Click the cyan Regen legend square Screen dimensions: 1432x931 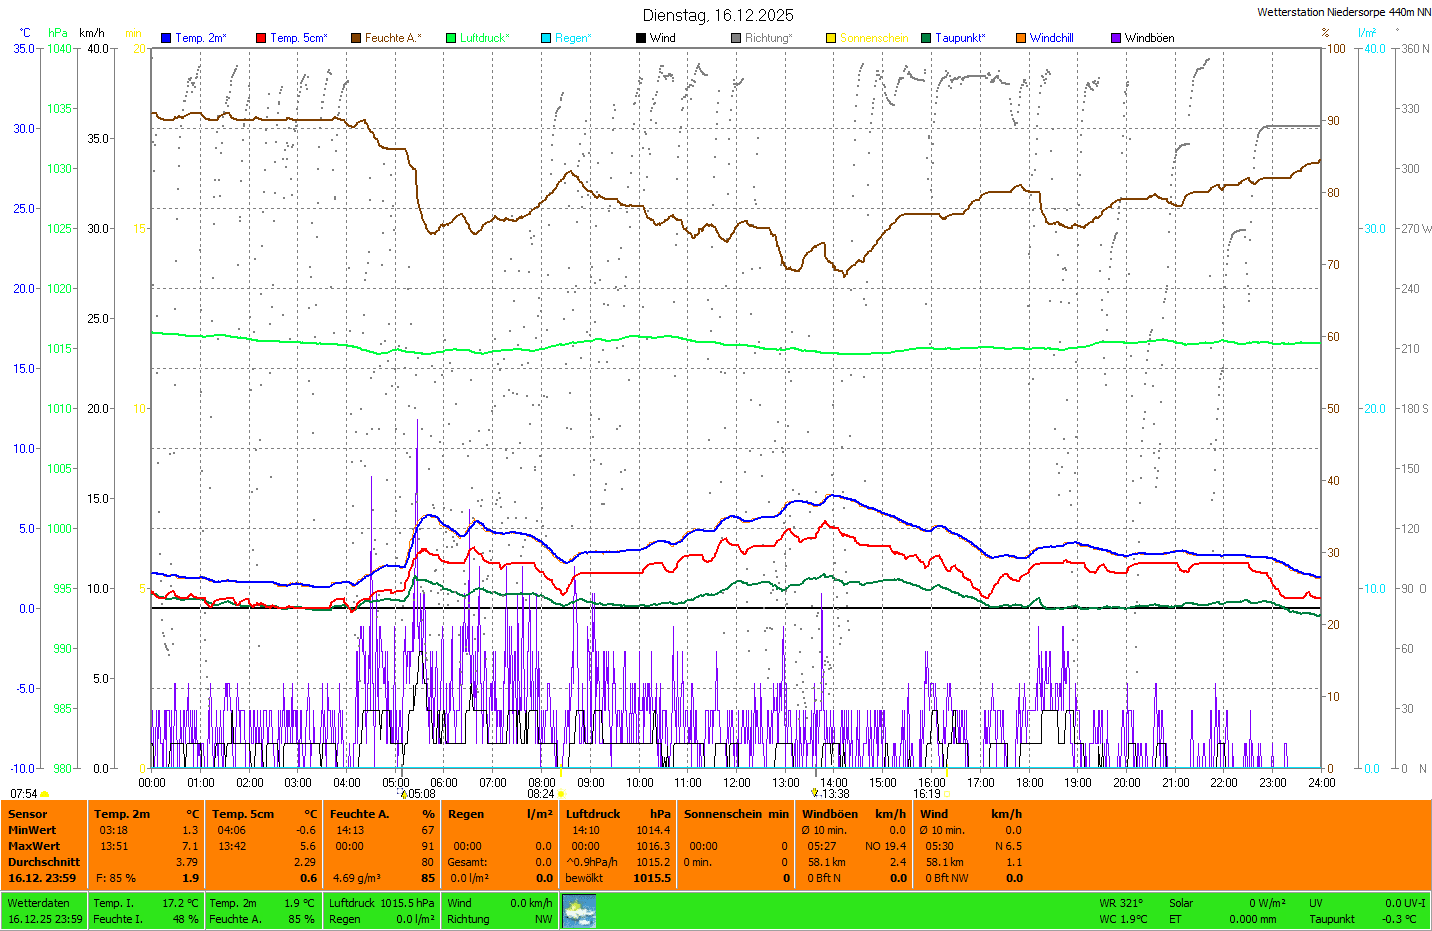546,38
